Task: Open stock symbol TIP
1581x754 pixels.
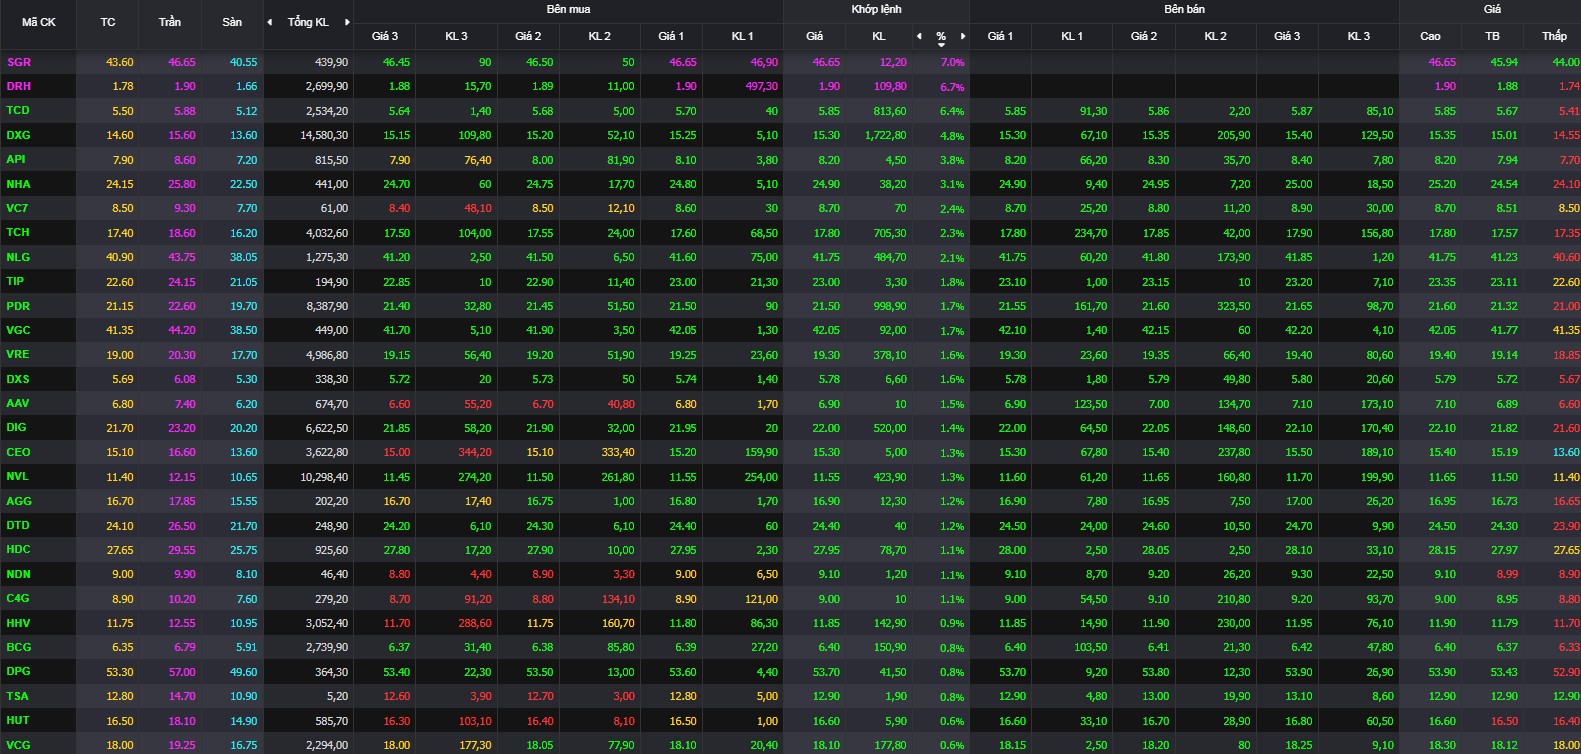Action: 15,281
